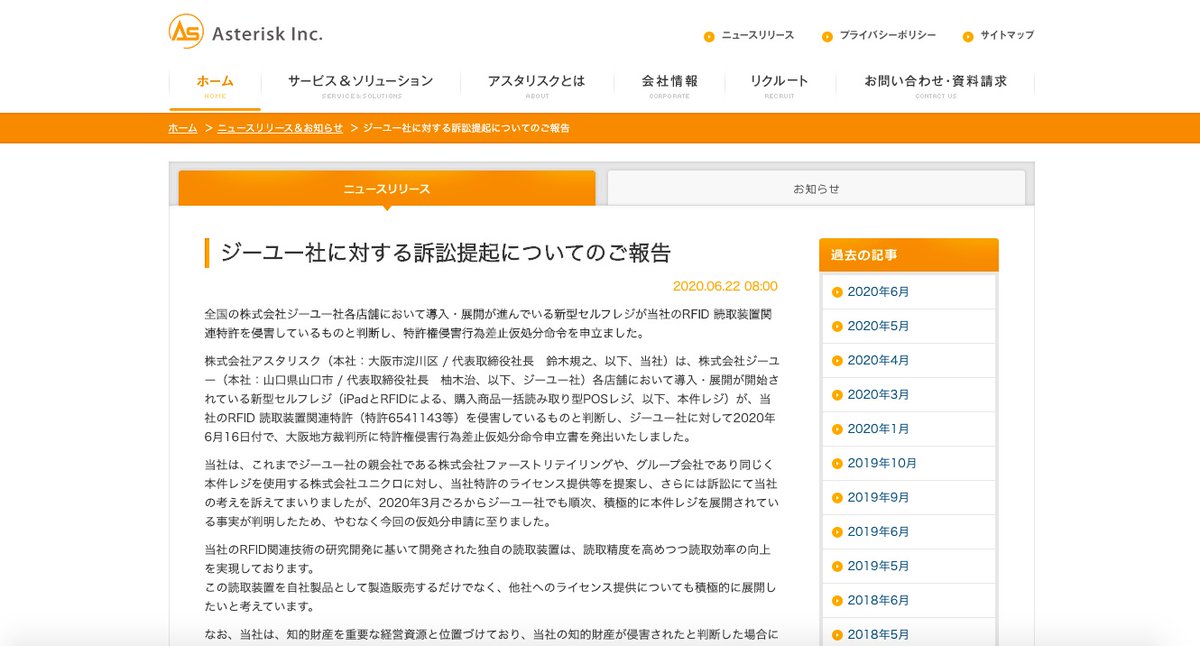Open リクルート navigation item

[x=779, y=86]
